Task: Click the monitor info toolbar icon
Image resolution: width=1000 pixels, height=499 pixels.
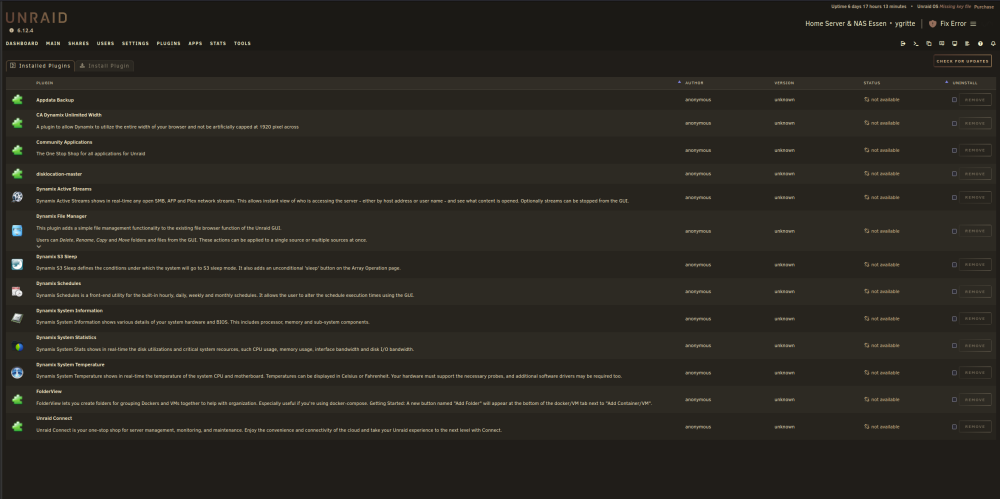Action: (955, 43)
